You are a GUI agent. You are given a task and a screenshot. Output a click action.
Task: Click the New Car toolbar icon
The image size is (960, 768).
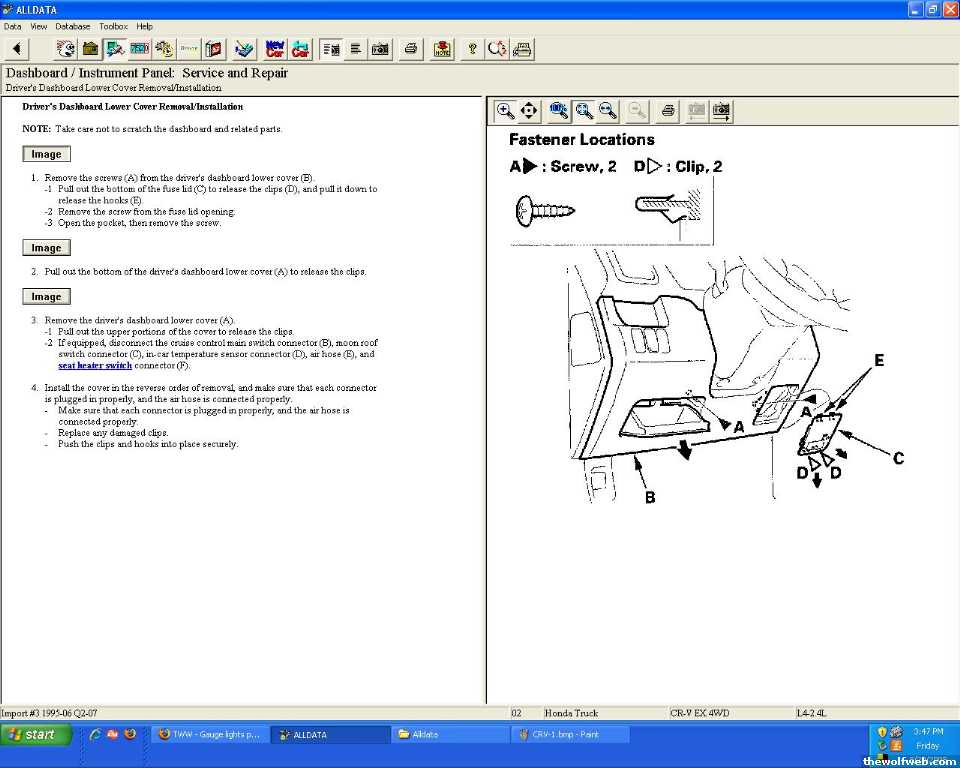point(275,49)
